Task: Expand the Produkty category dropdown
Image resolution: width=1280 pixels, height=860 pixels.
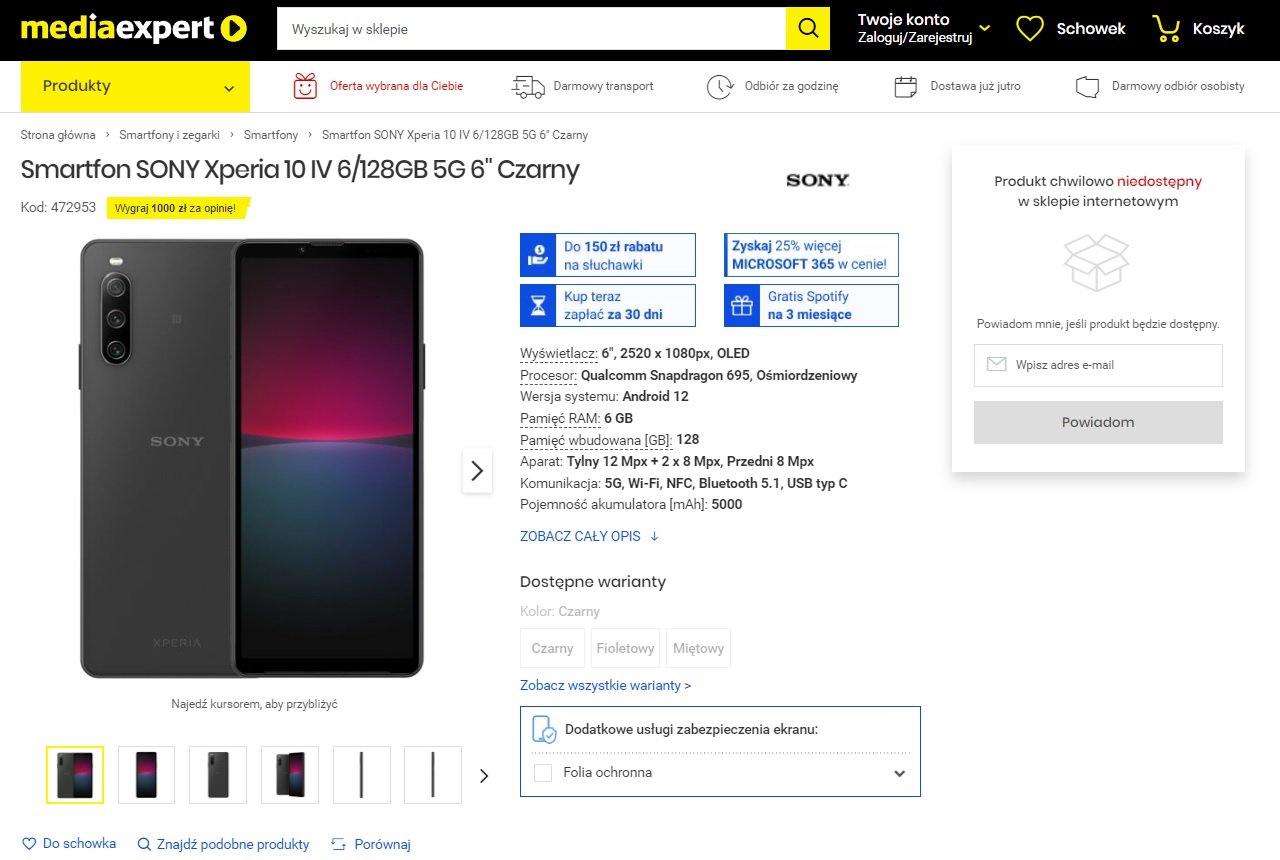Action: point(135,87)
